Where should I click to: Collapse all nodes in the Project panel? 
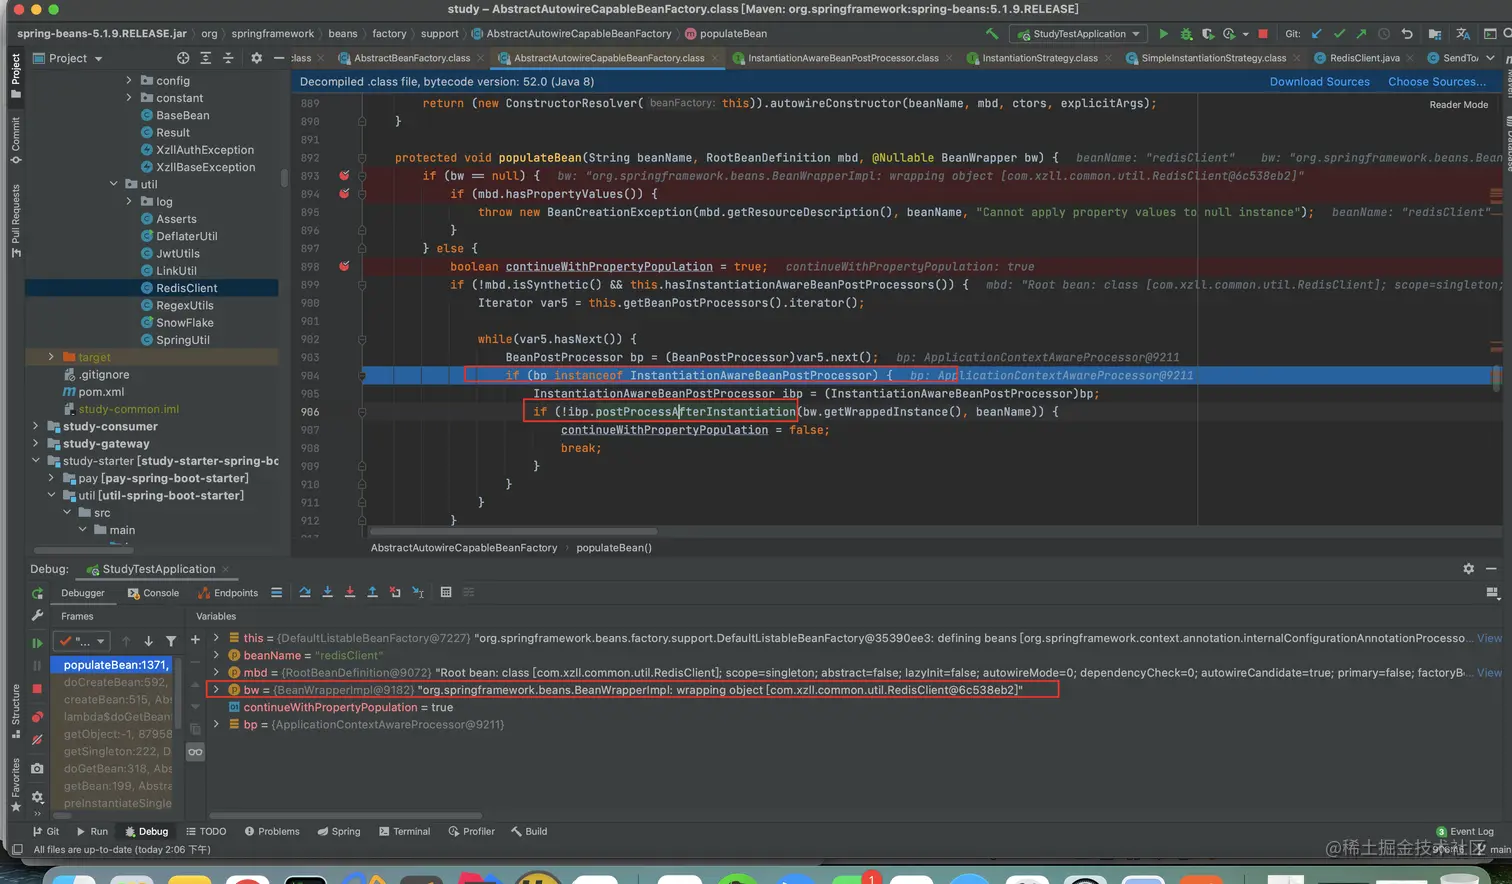pyautogui.click(x=228, y=58)
